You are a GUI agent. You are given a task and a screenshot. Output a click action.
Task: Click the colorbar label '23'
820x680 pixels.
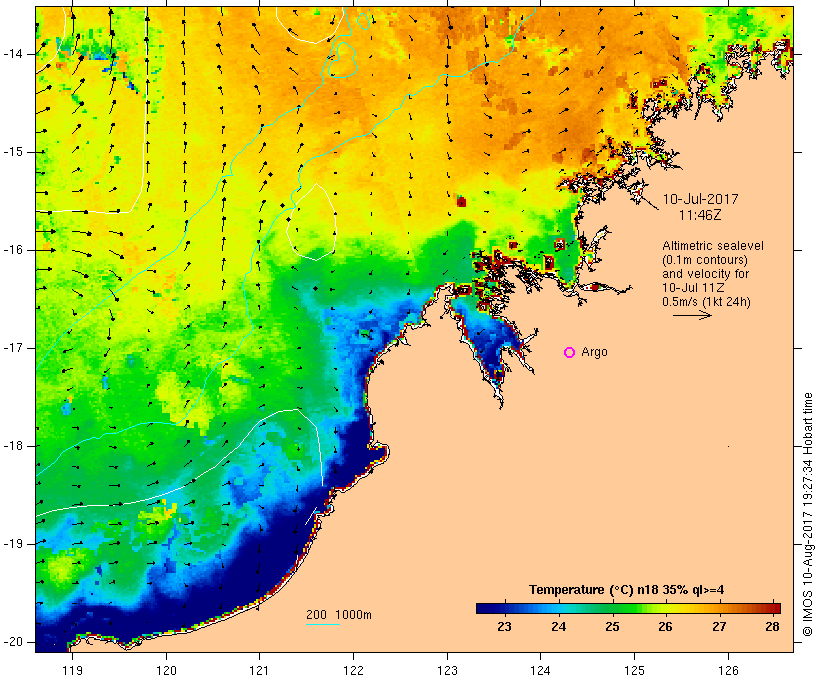(504, 627)
